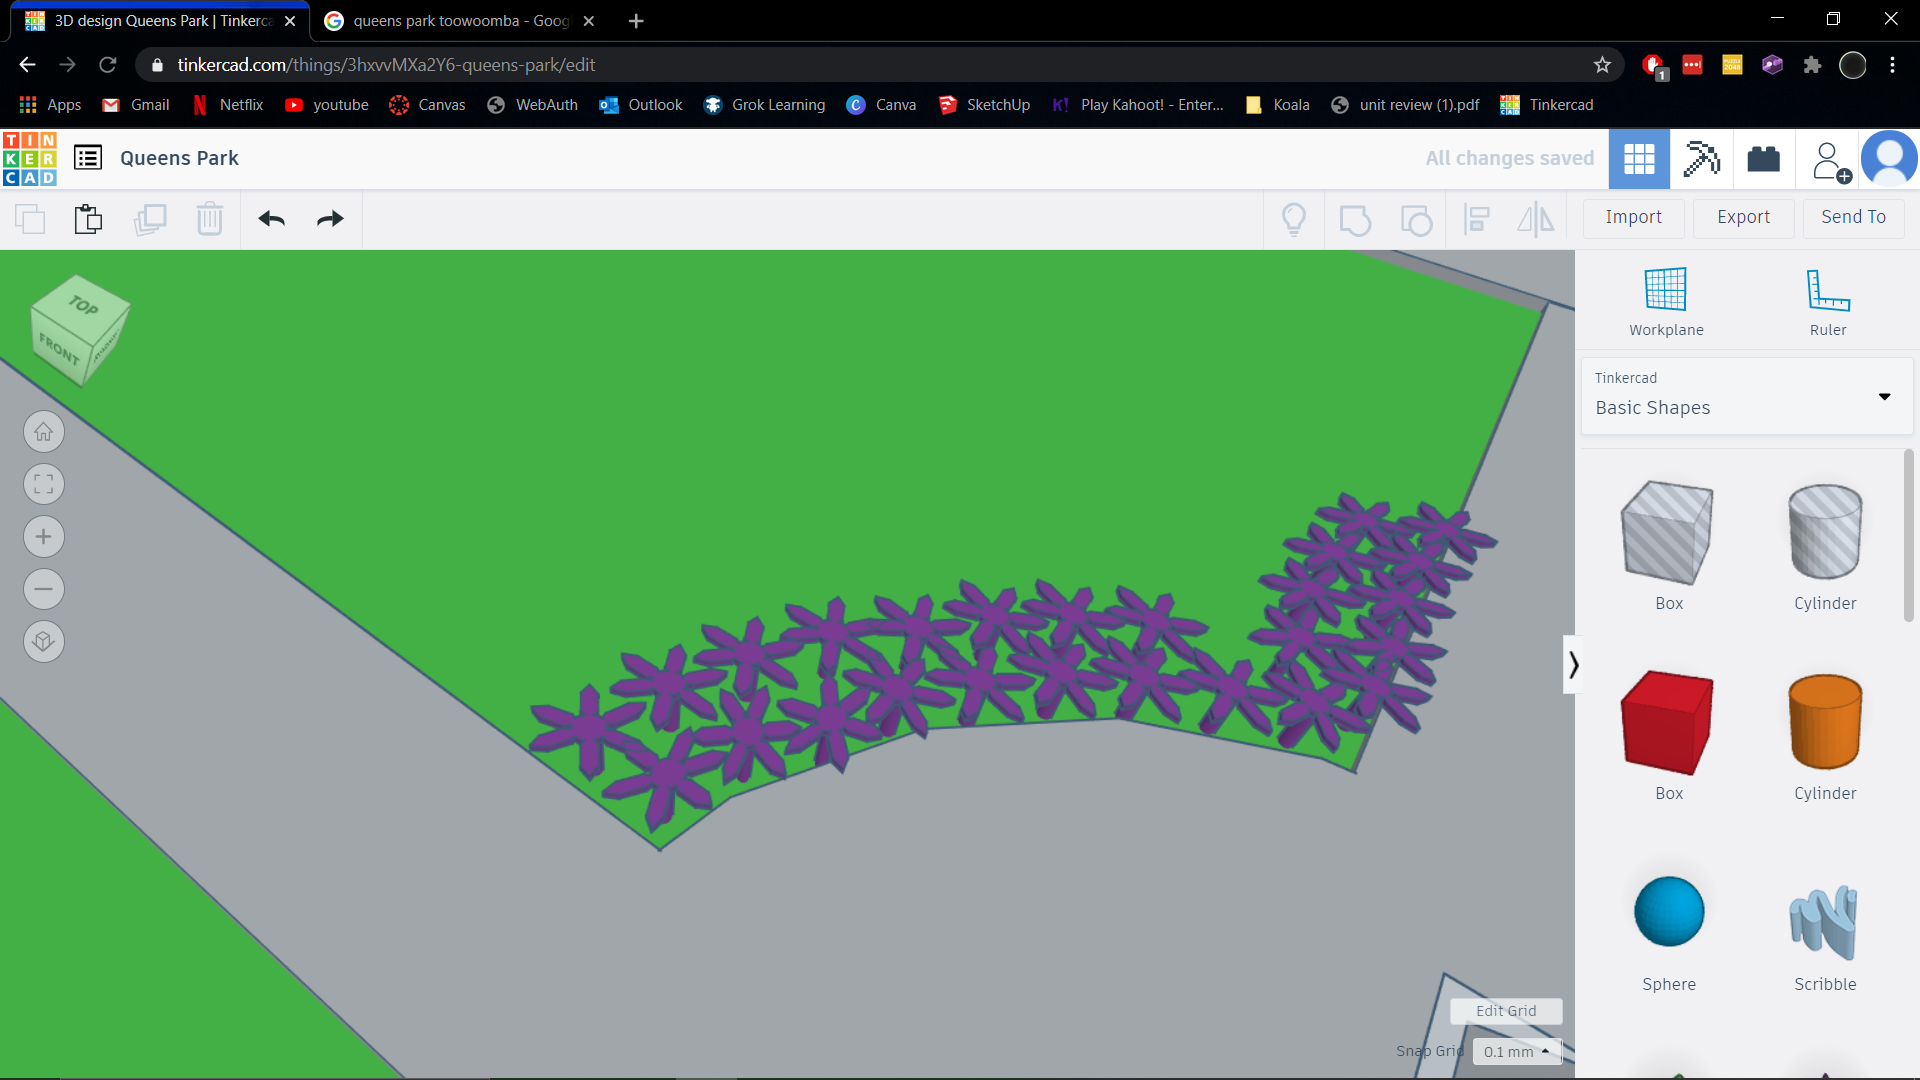Viewport: 1920px width, 1080px height.
Task: Open the Netflix bookmark
Action: [x=228, y=105]
